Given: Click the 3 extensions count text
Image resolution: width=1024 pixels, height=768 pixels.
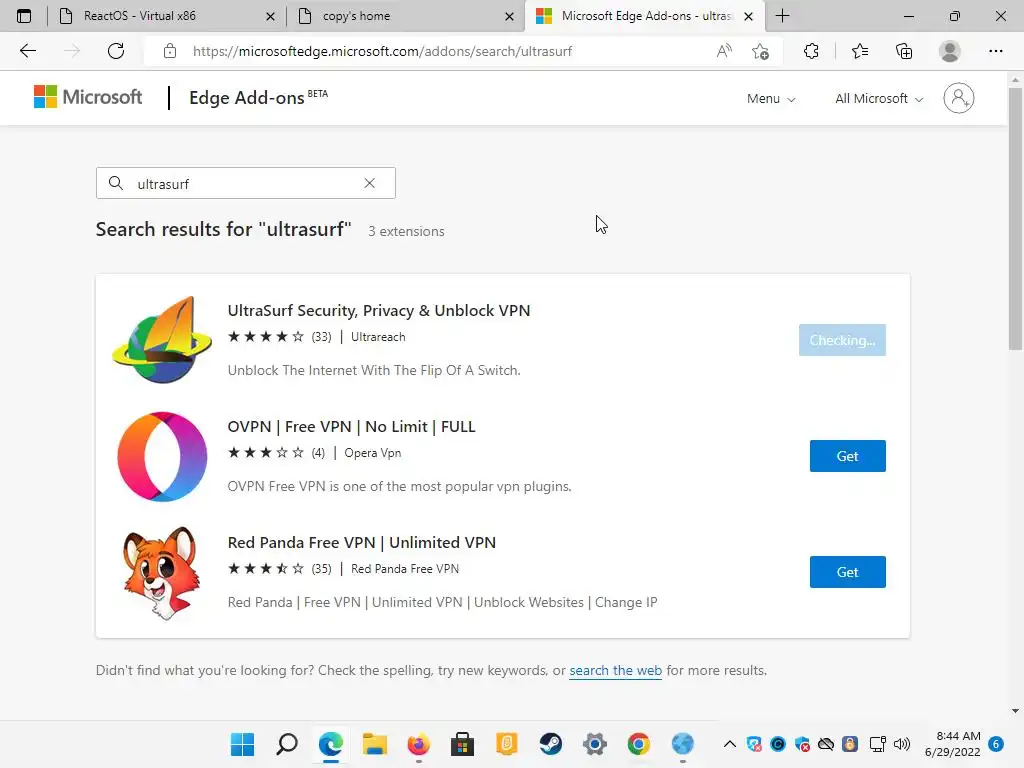Looking at the screenshot, I should pyautogui.click(x=406, y=231).
